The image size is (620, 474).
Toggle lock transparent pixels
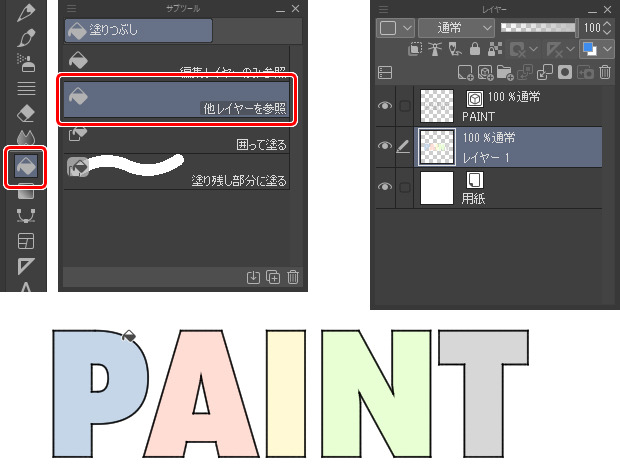click(495, 49)
